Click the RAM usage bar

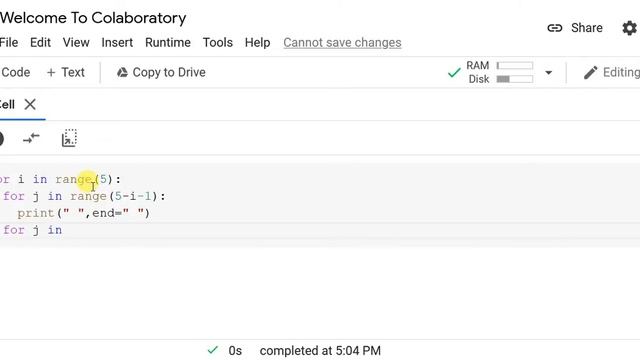pyautogui.click(x=514, y=65)
